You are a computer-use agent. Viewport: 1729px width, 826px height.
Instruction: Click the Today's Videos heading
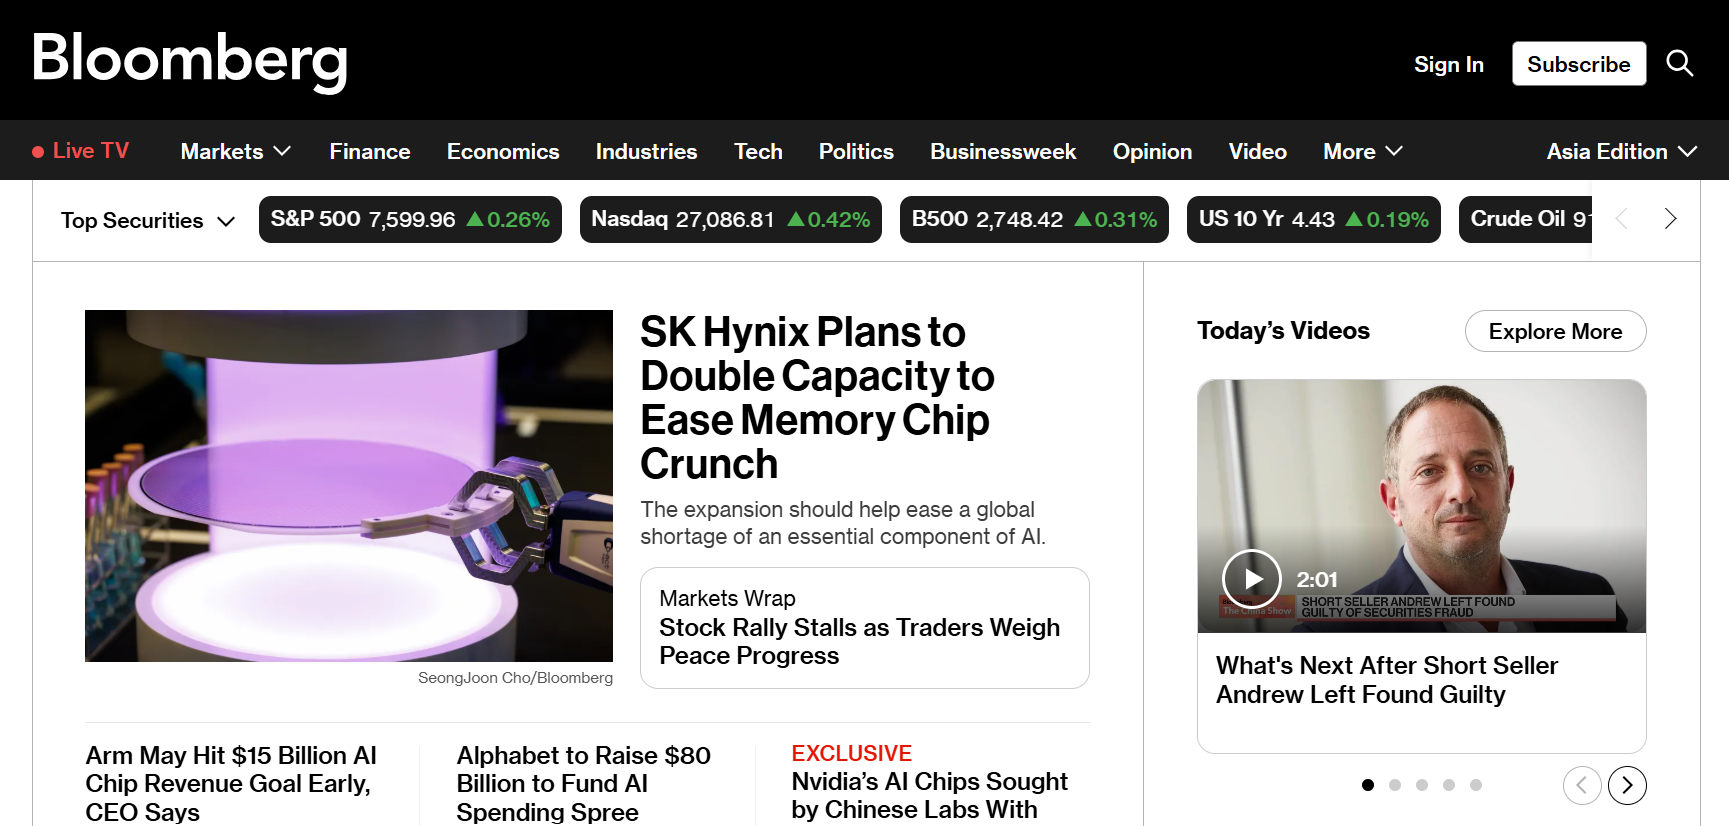click(x=1283, y=331)
